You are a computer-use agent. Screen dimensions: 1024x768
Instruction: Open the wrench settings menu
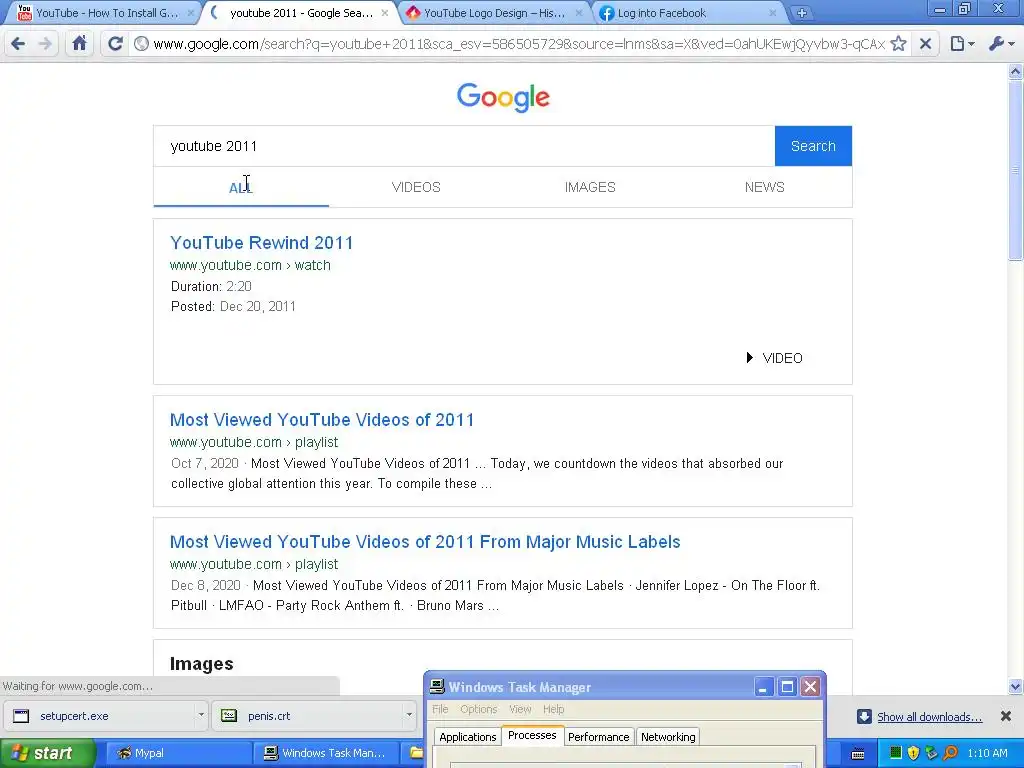(x=1001, y=44)
